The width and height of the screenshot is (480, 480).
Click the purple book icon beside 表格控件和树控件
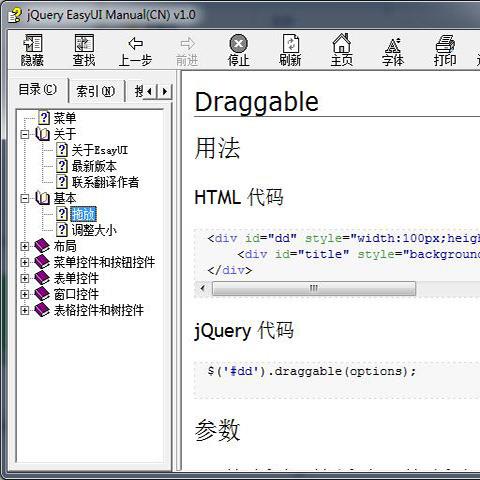pyautogui.click(x=42, y=310)
